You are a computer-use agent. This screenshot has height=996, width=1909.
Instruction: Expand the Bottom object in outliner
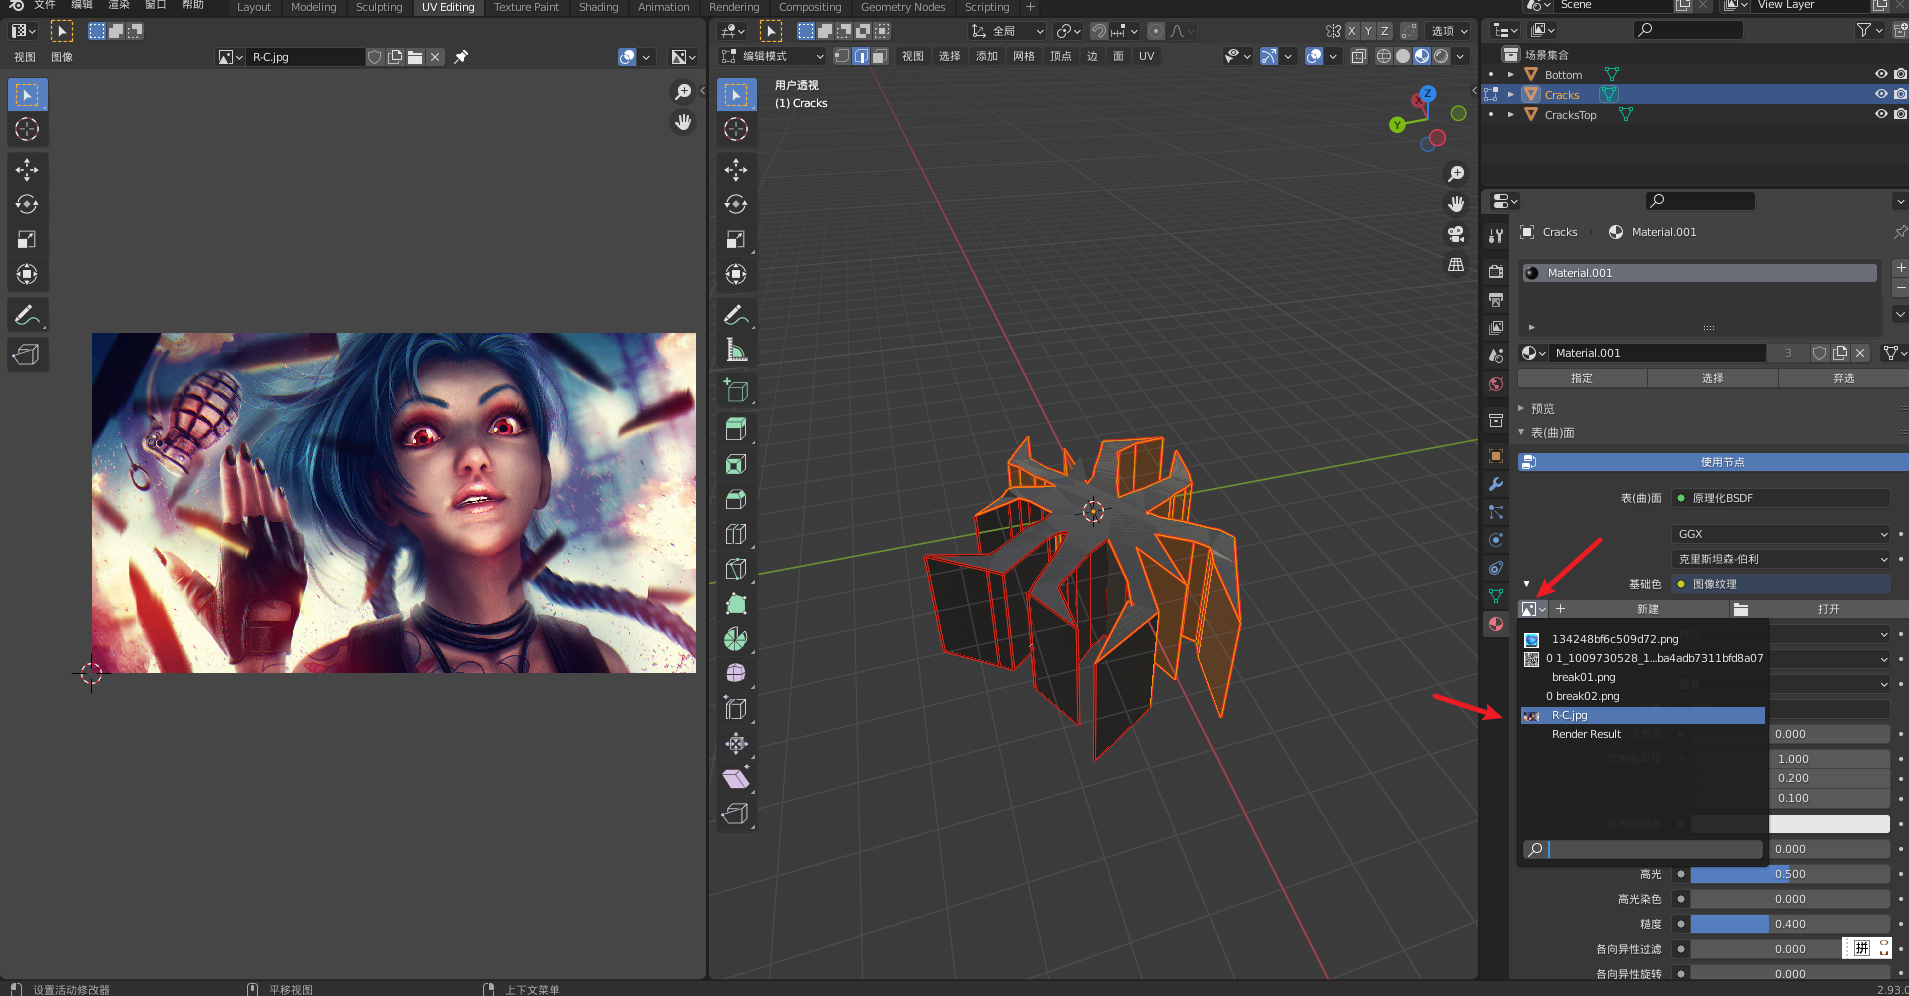(x=1511, y=74)
